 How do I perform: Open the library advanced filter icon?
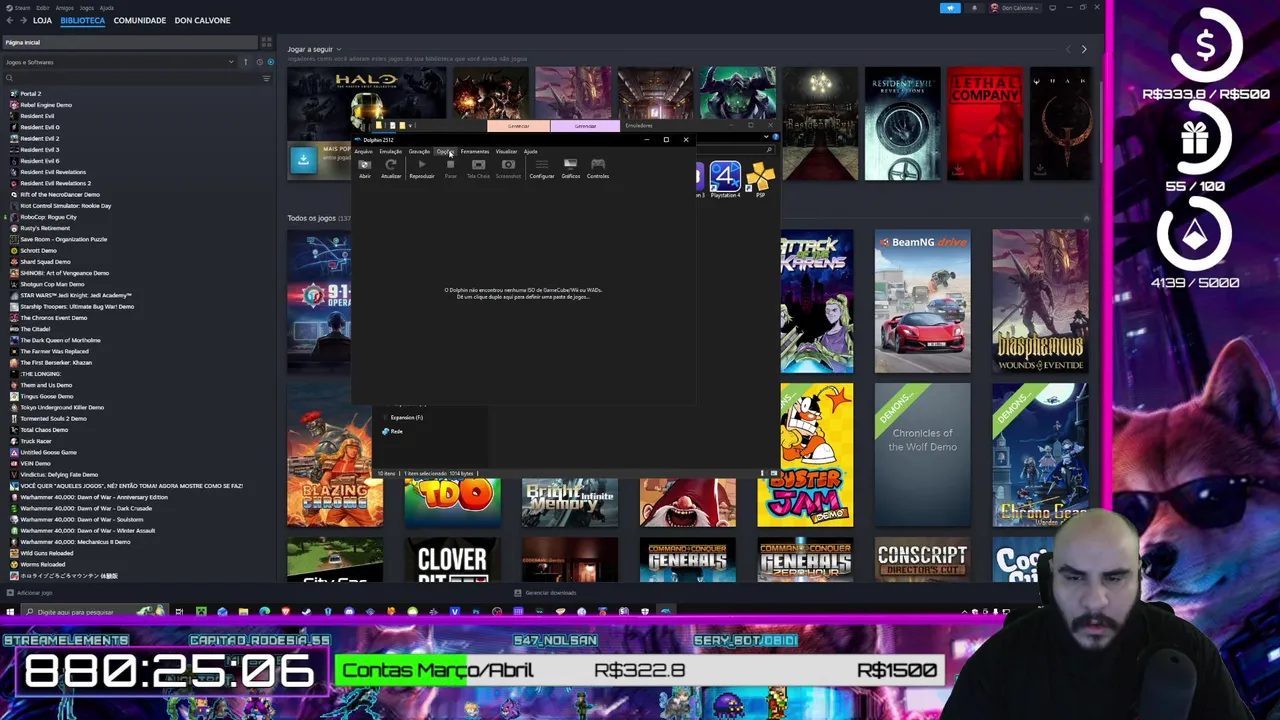click(266, 78)
